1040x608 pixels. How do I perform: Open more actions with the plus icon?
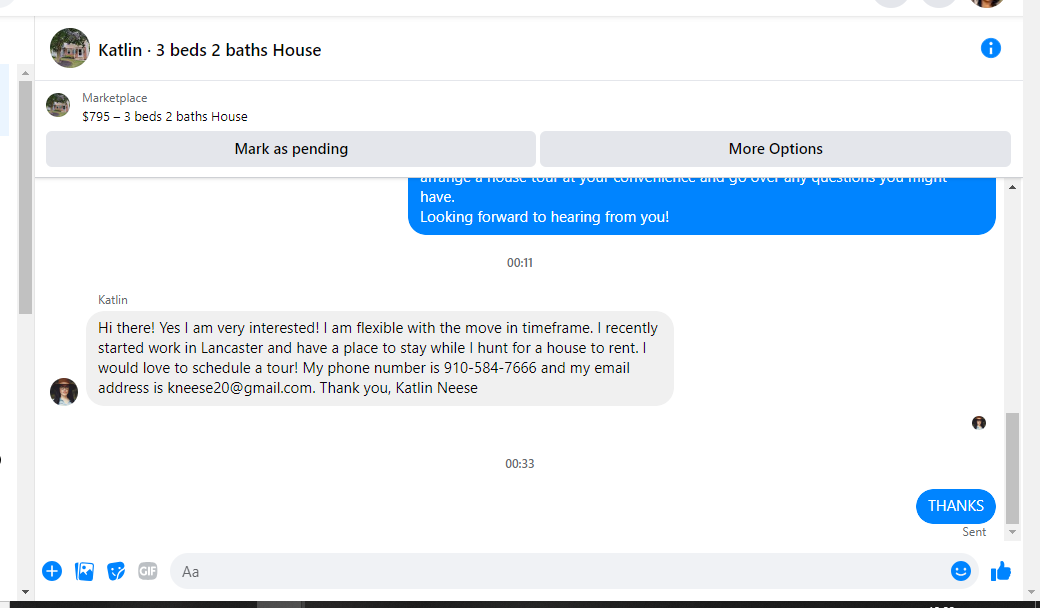tap(52, 571)
